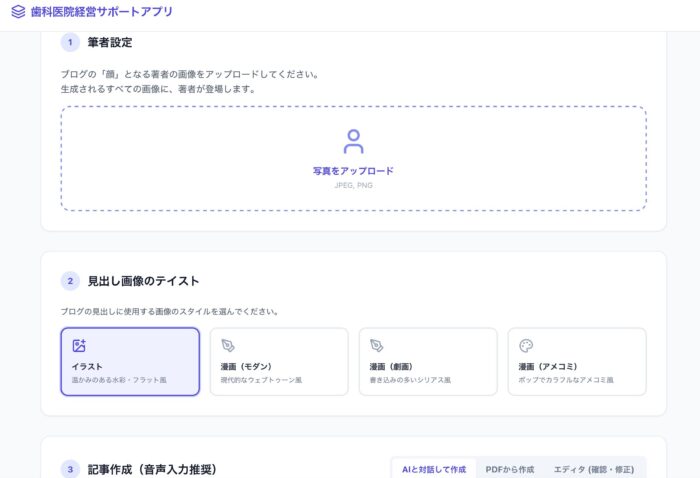
Task: Click the pen nib icon on 漫画（モダン）
Action: click(228, 346)
